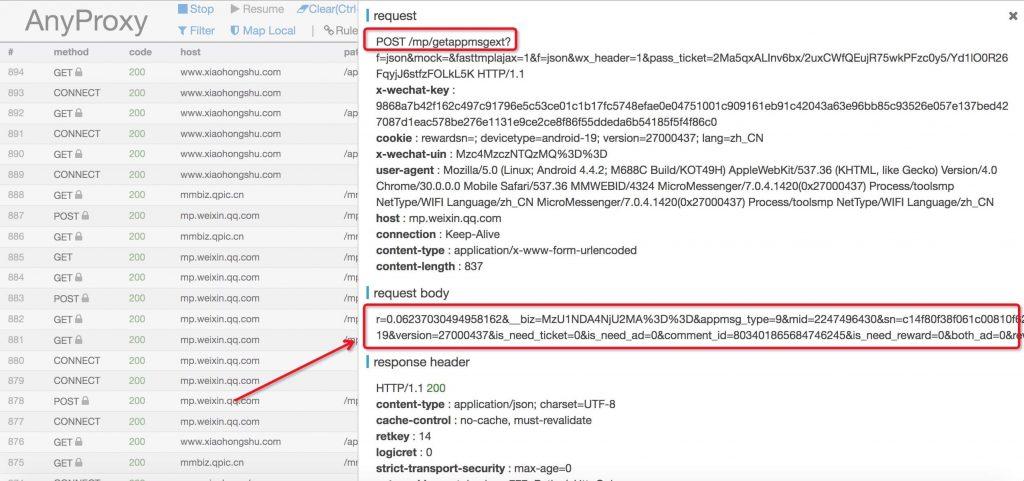
Task: Select status code 200 in row 889
Action: (x=137, y=175)
